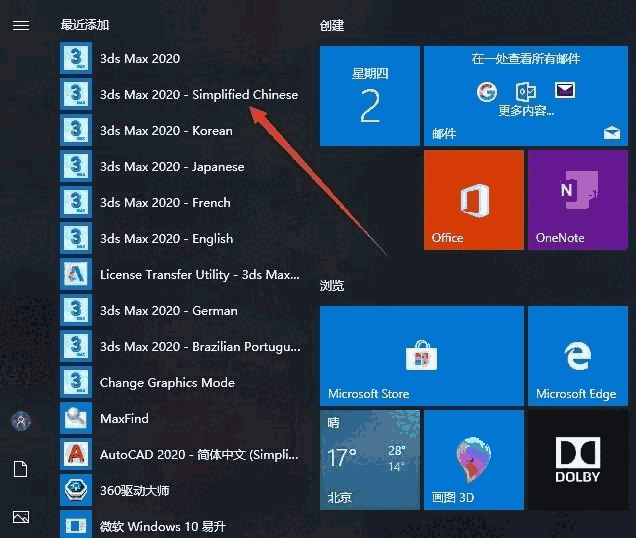The image size is (636, 538).
Task: Click the Outlook icon in mail tile
Action: pyautogui.click(x=526, y=91)
